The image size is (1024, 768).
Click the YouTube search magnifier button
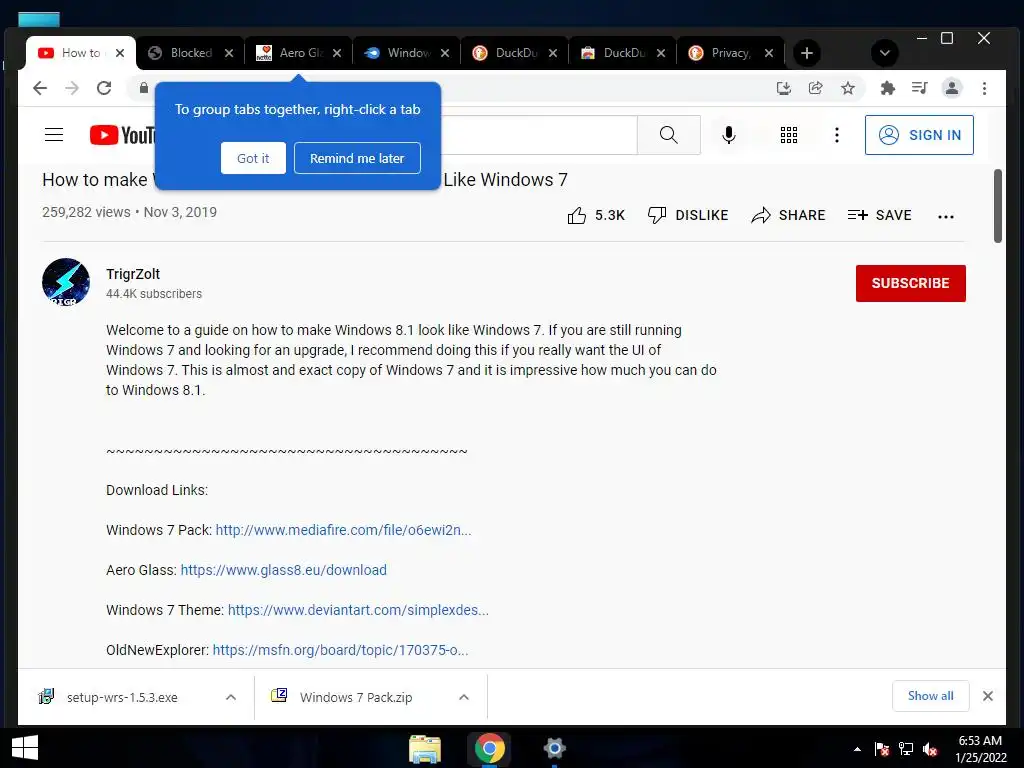click(x=669, y=135)
